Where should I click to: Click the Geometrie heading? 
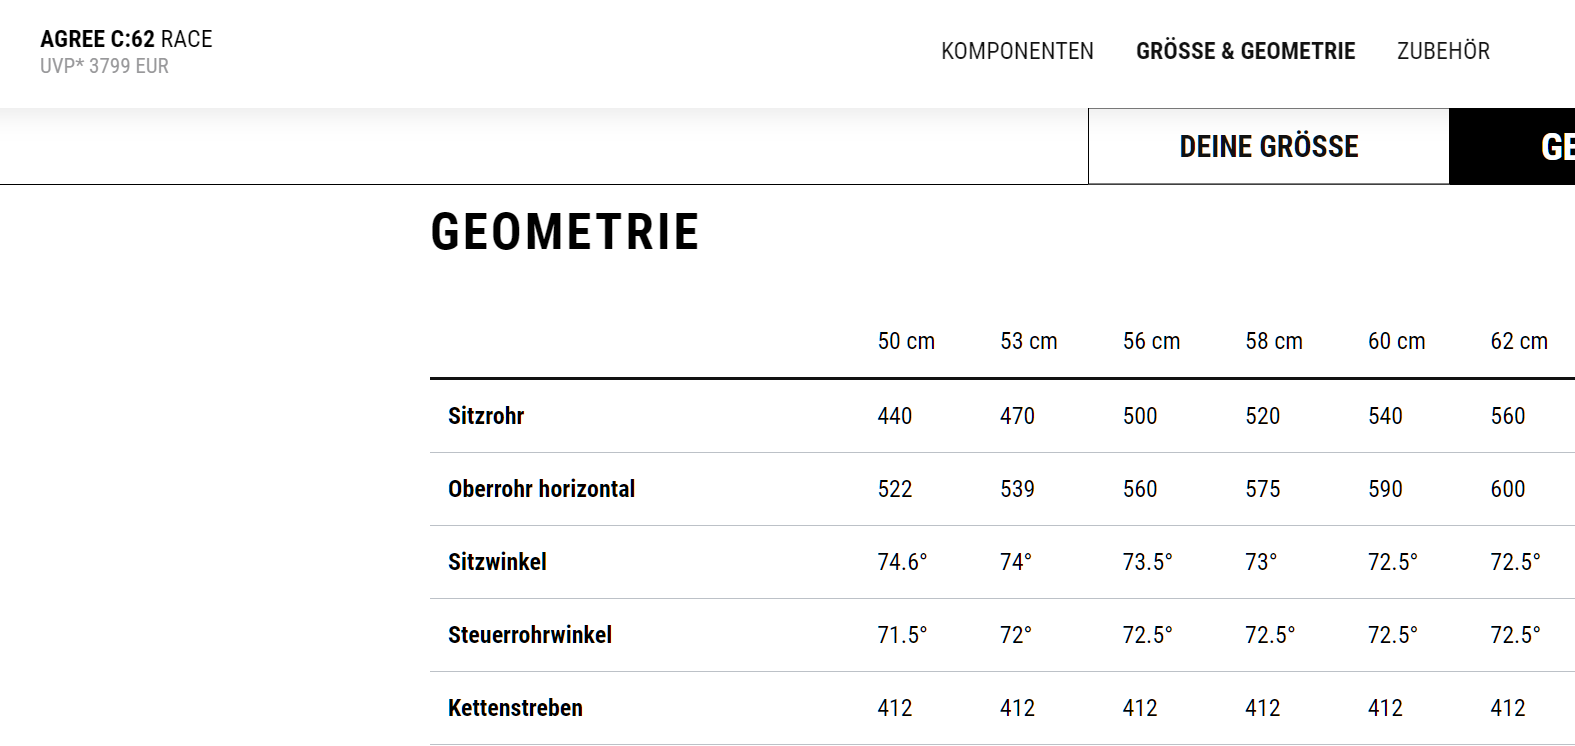565,232
